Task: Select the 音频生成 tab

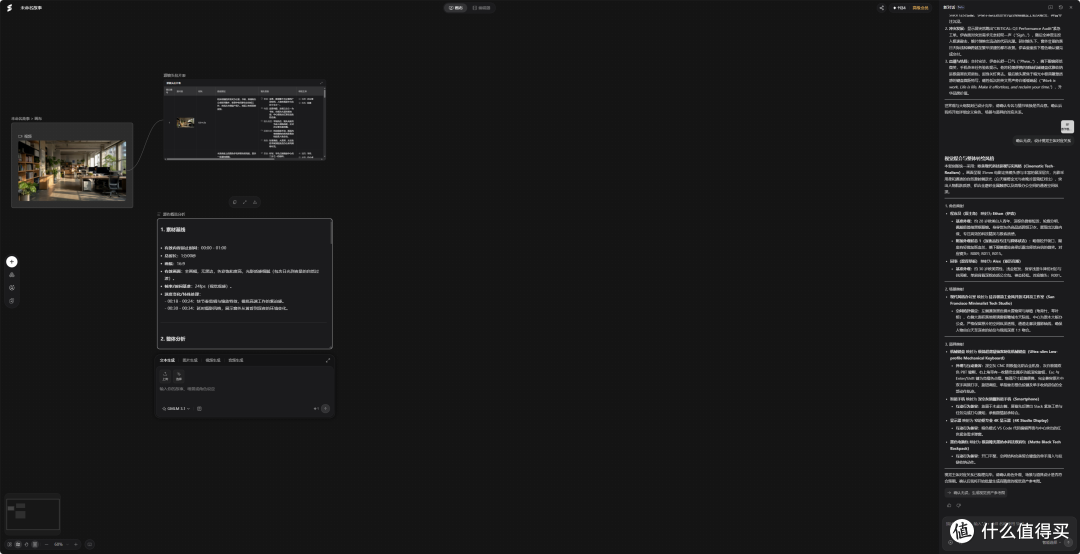Action: coord(236,360)
